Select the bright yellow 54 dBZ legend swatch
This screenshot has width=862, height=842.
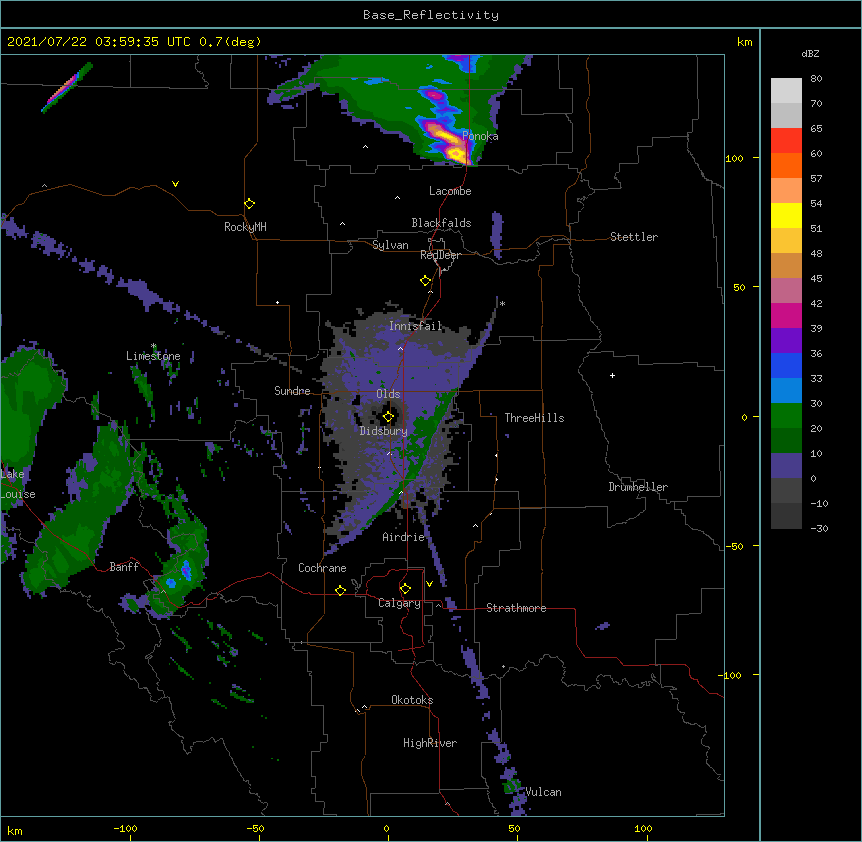(786, 215)
